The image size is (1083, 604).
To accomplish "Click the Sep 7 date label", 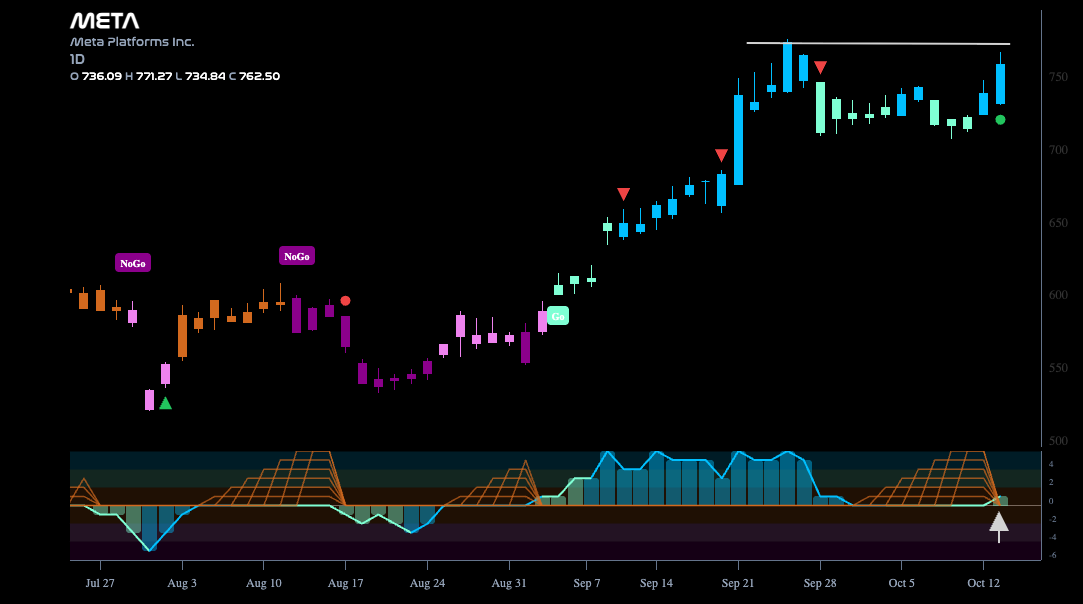I will tap(586, 583).
